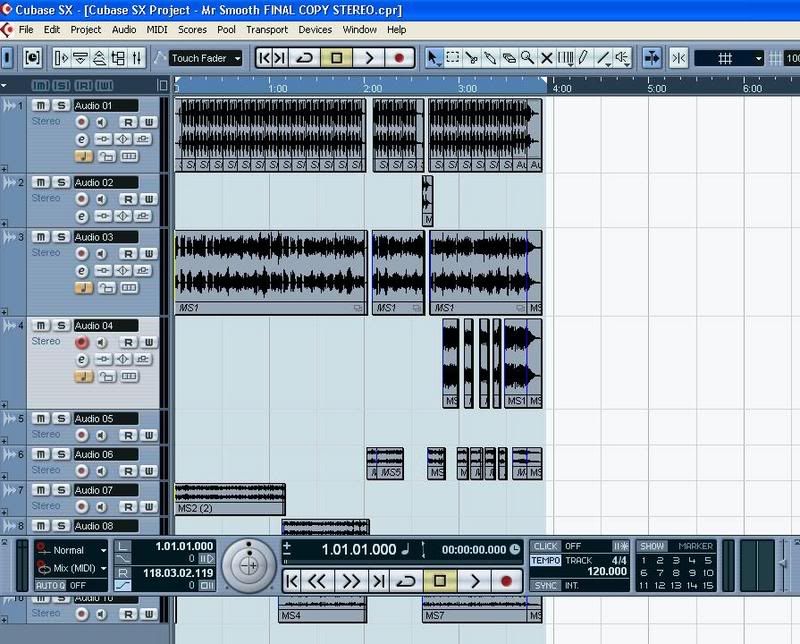Click SHOW marker button in transport

652,546
